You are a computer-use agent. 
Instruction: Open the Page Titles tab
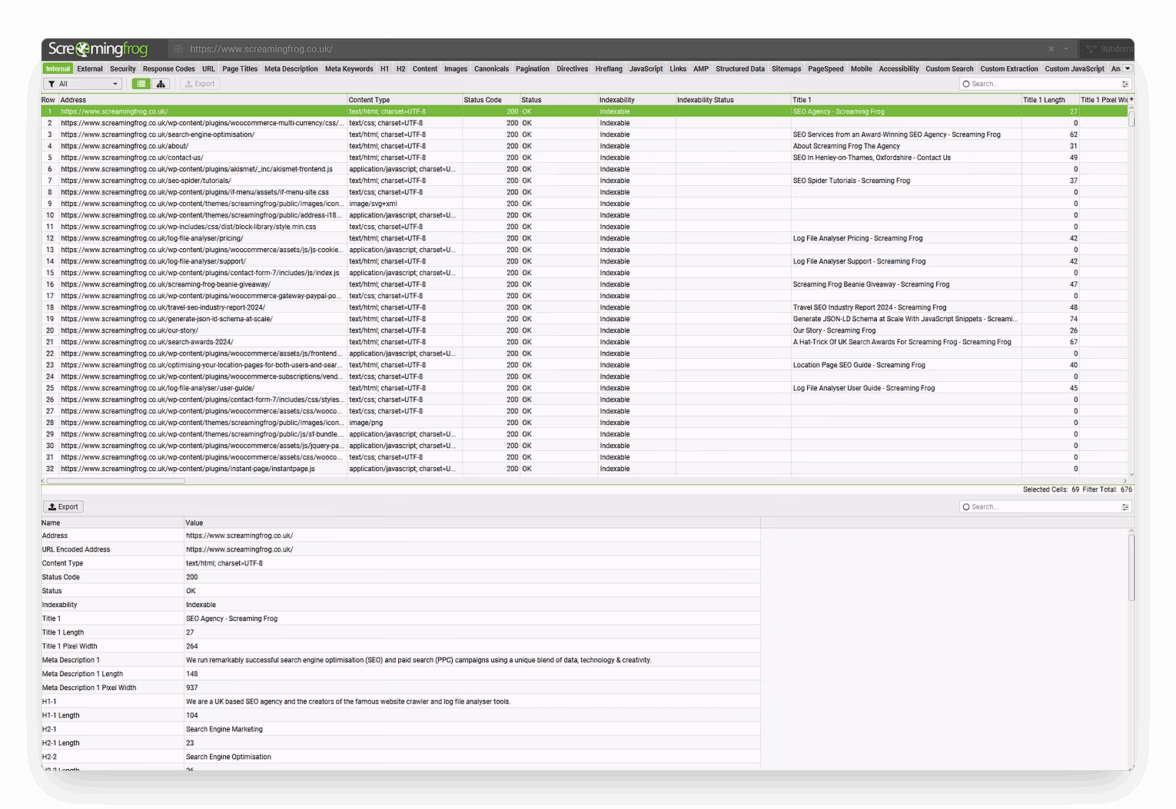(239, 69)
